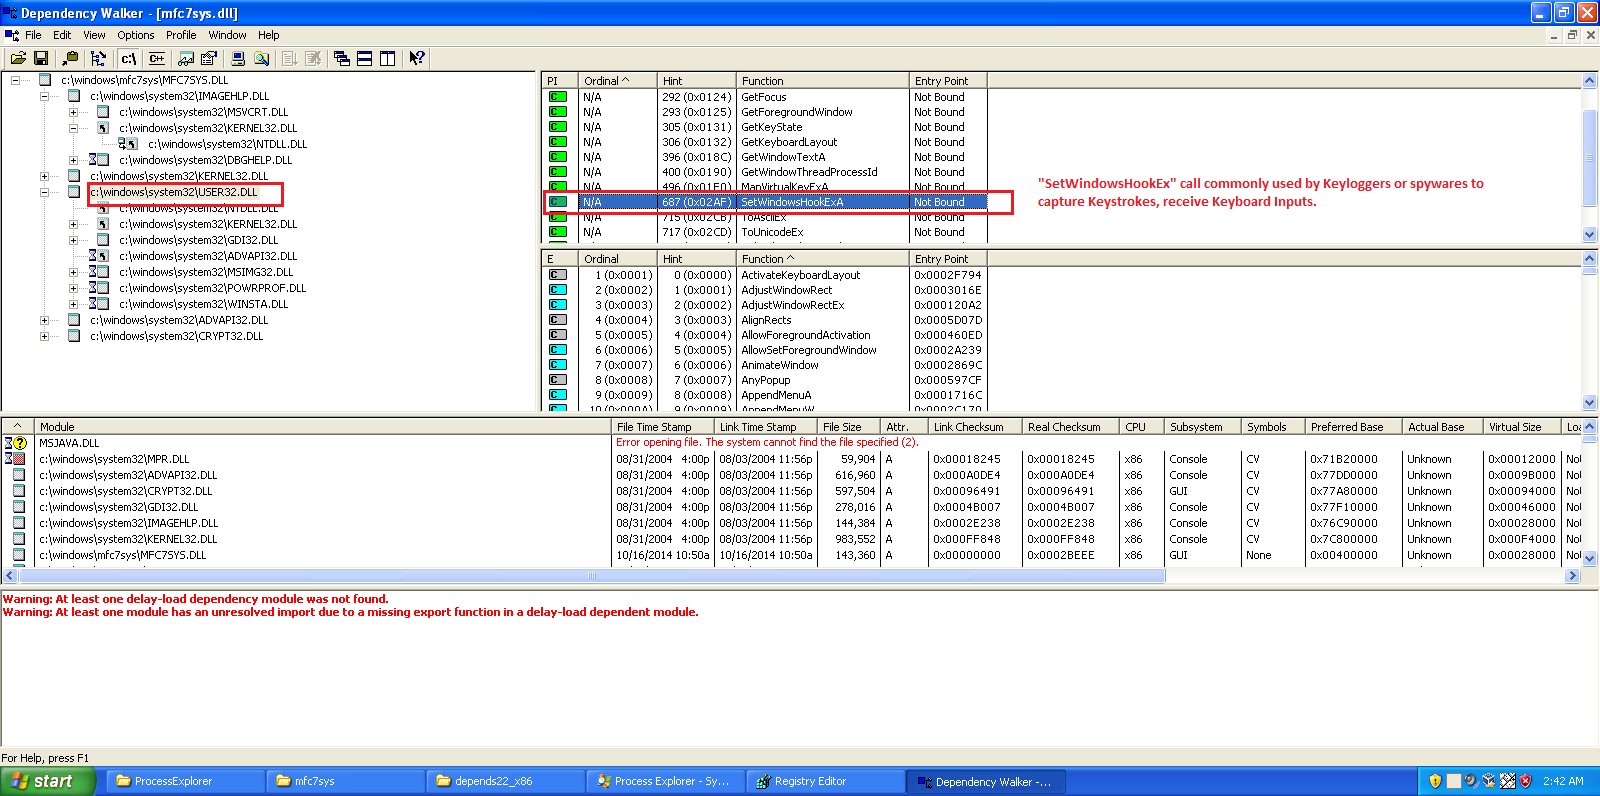Click the Tile Horizontally toolbar icon

click(x=365, y=59)
